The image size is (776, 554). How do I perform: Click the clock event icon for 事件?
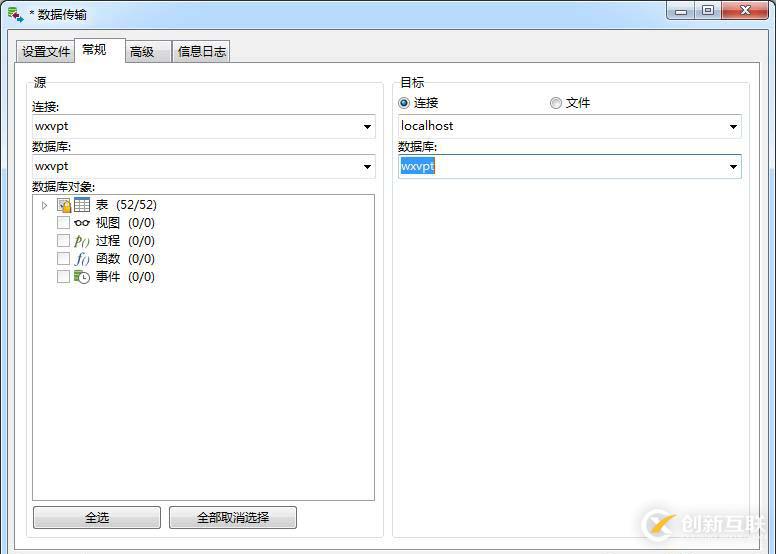tap(82, 277)
